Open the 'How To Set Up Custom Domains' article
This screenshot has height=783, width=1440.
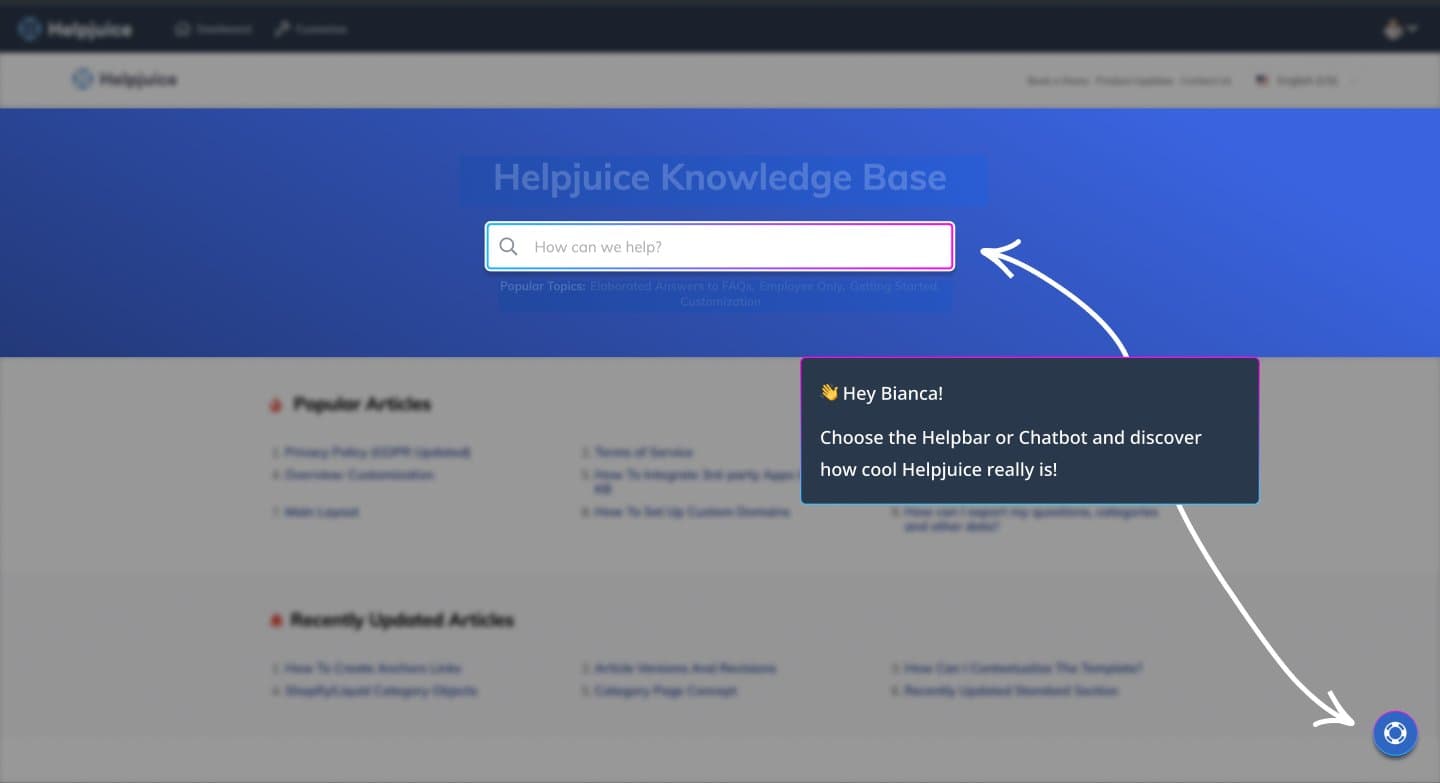pyautogui.click(x=692, y=512)
